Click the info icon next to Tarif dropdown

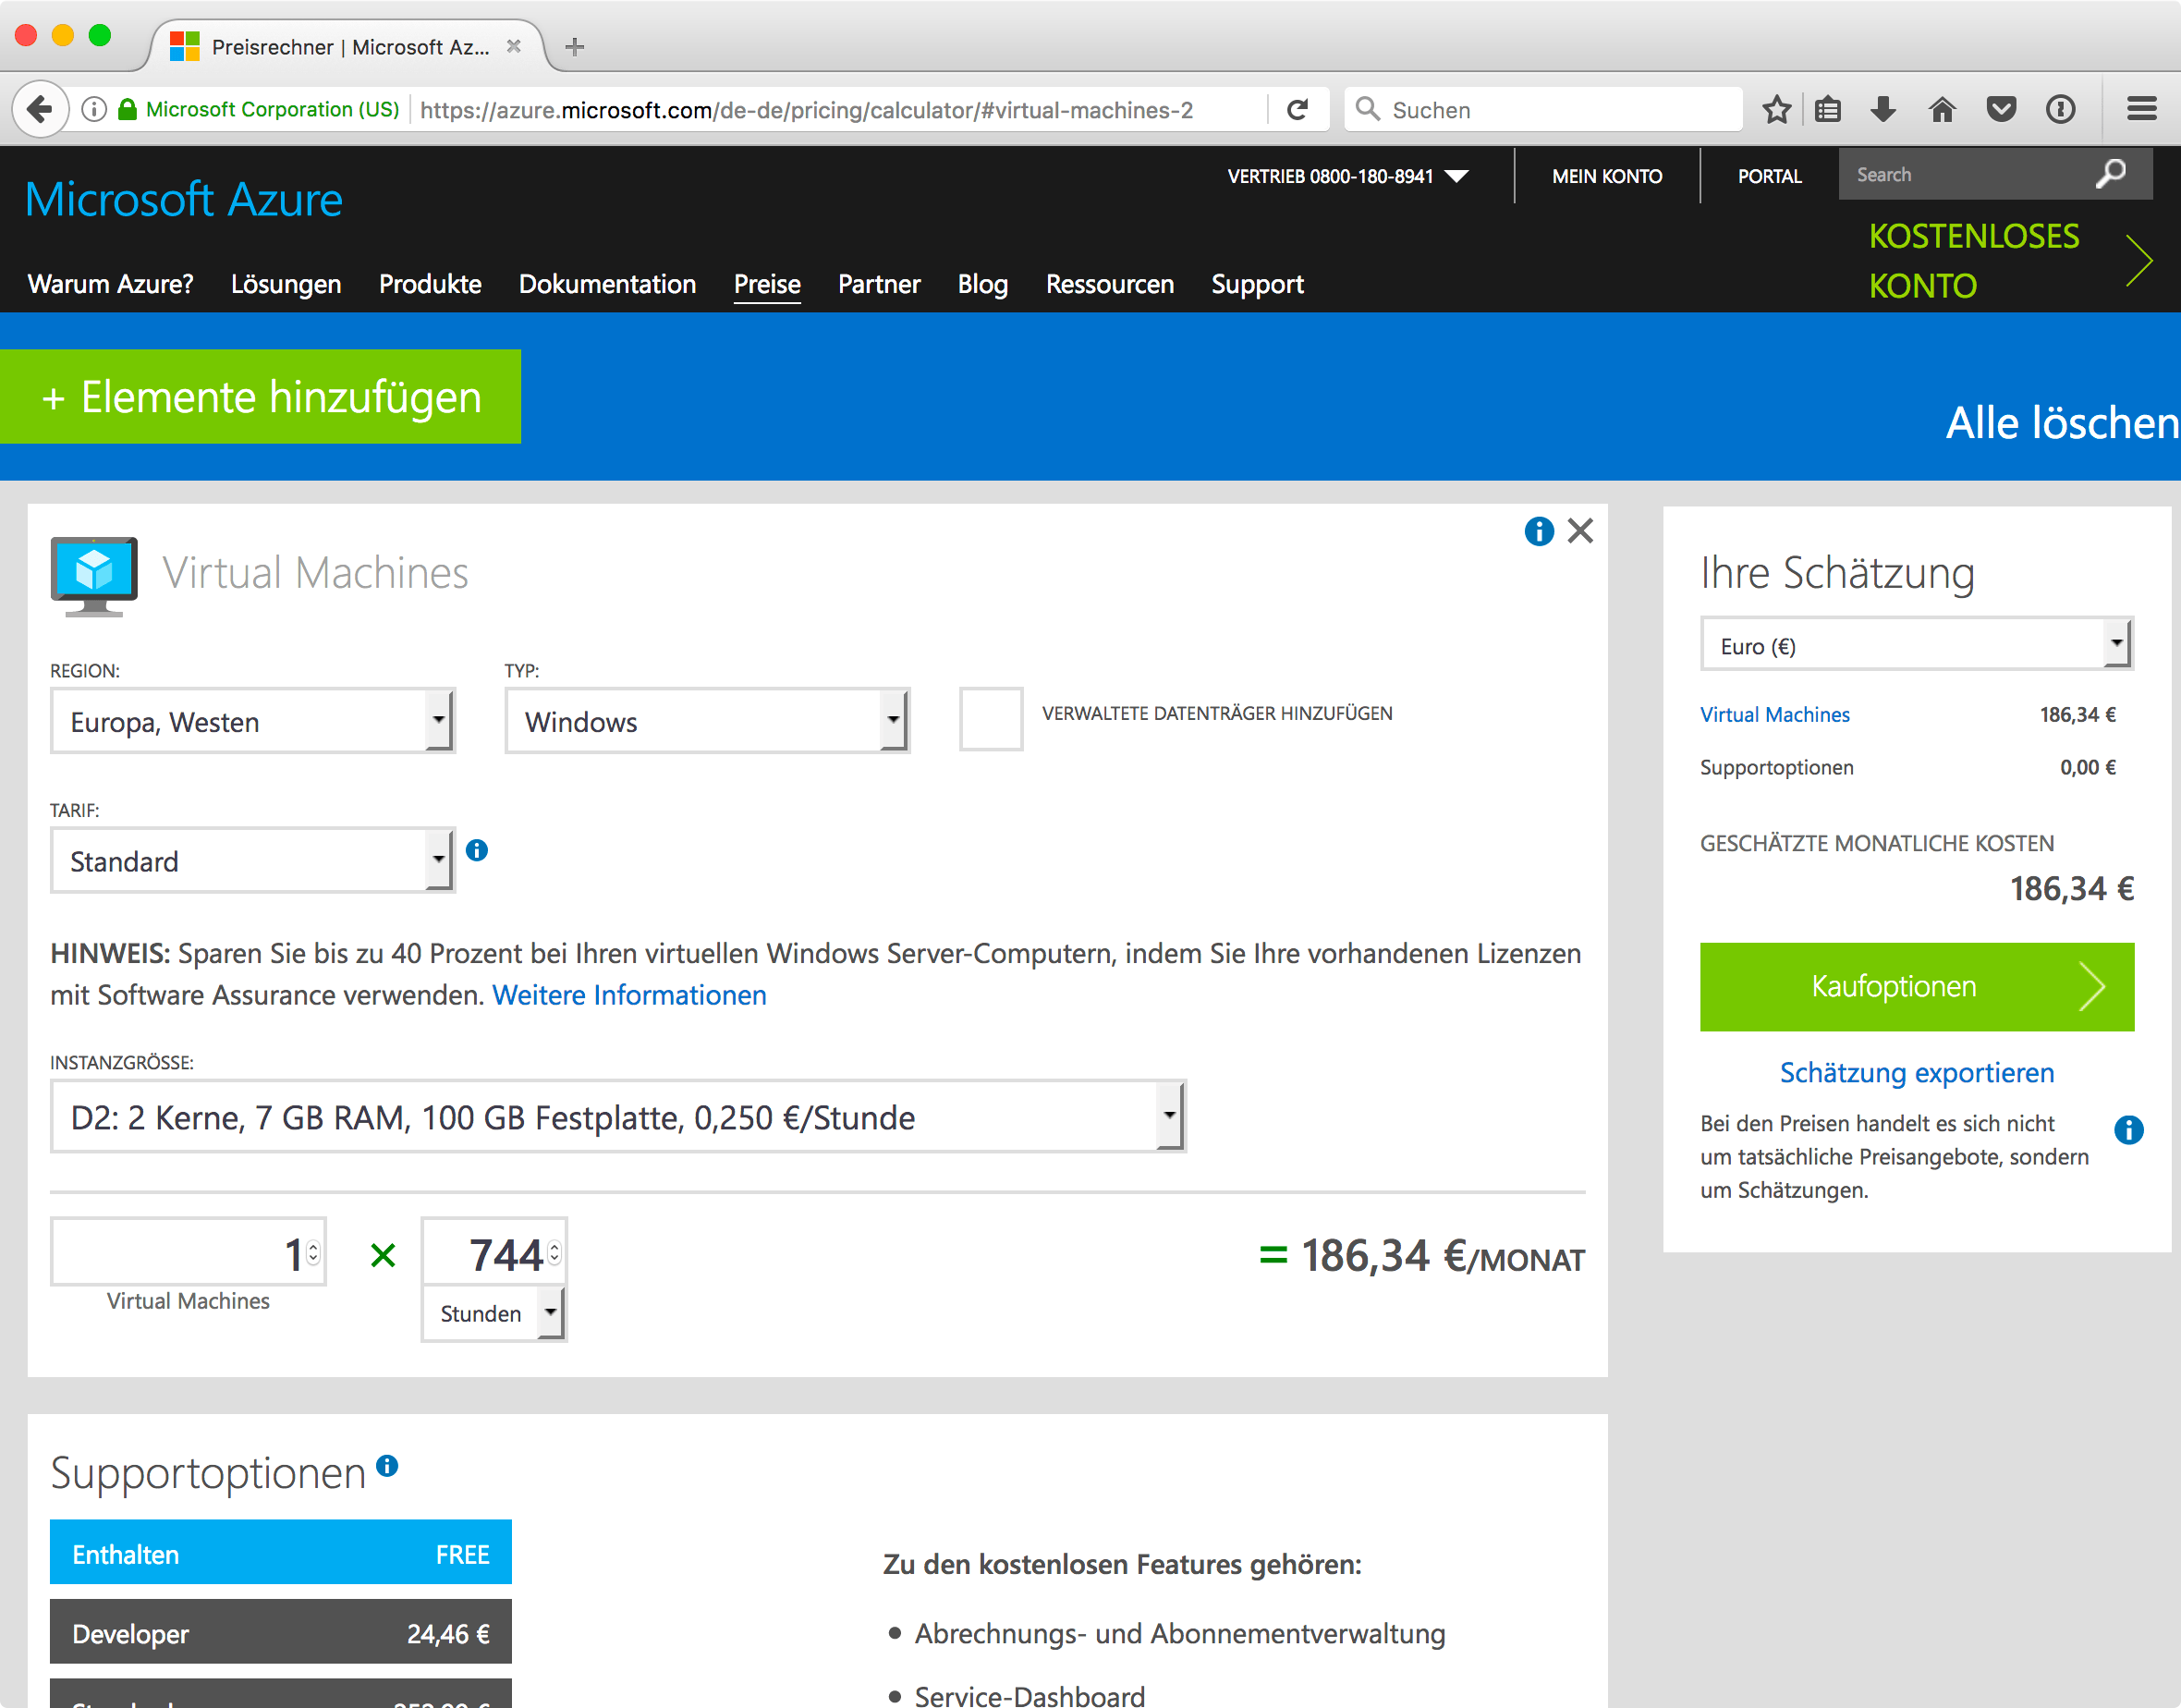pos(477,850)
